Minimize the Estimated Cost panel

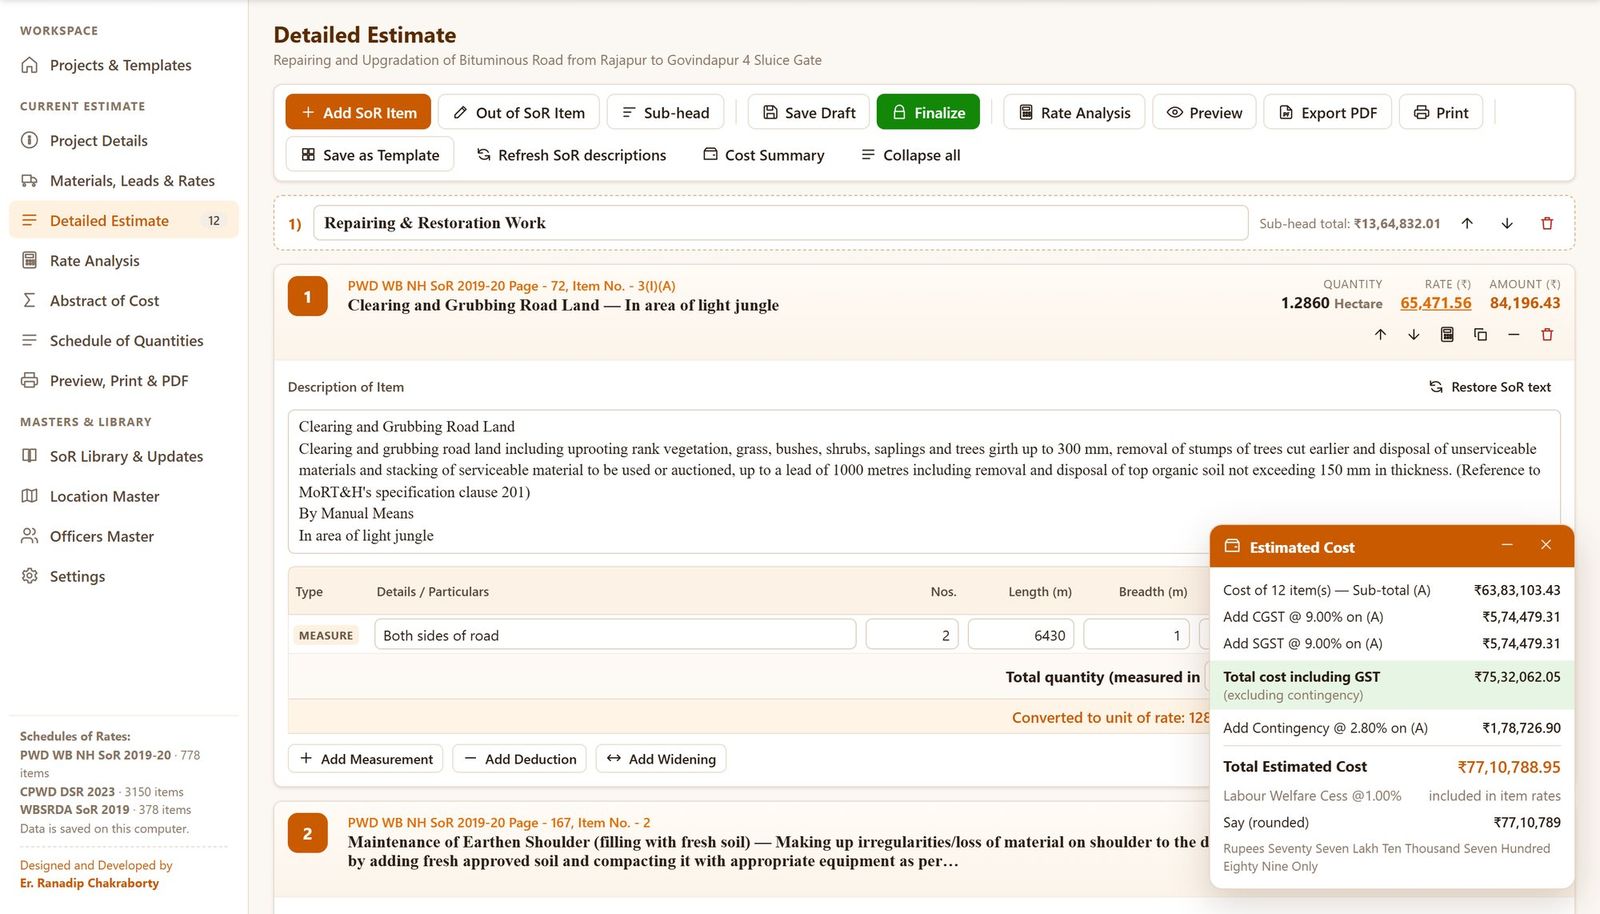[1507, 545]
